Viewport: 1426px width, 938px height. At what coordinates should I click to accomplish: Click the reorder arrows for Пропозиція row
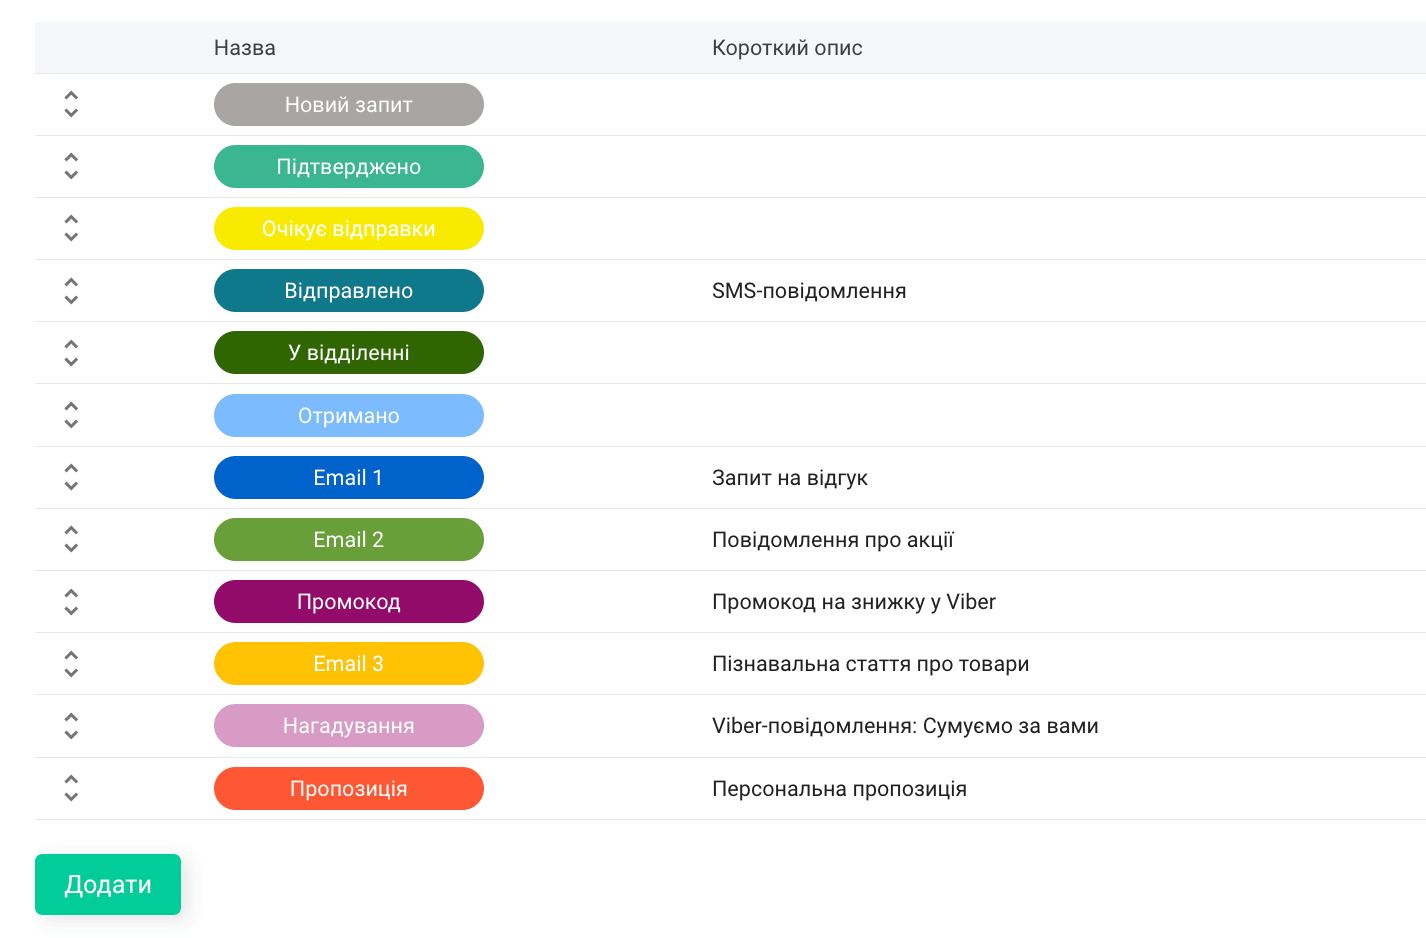(71, 788)
